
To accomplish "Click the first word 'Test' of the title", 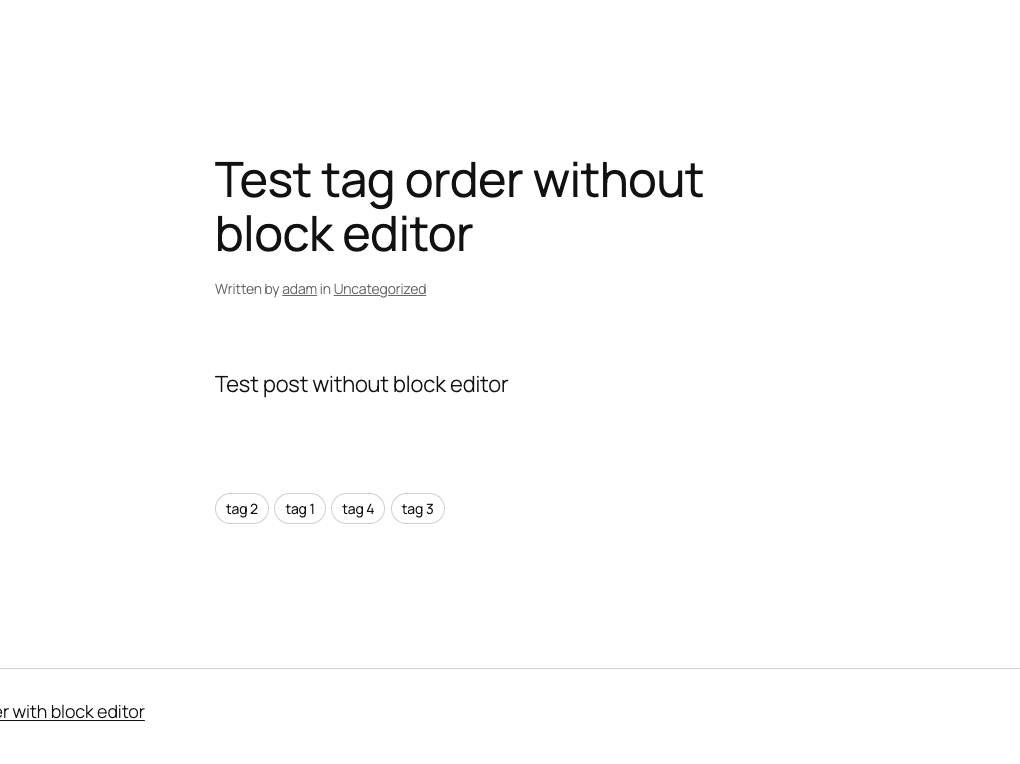I will [262, 180].
